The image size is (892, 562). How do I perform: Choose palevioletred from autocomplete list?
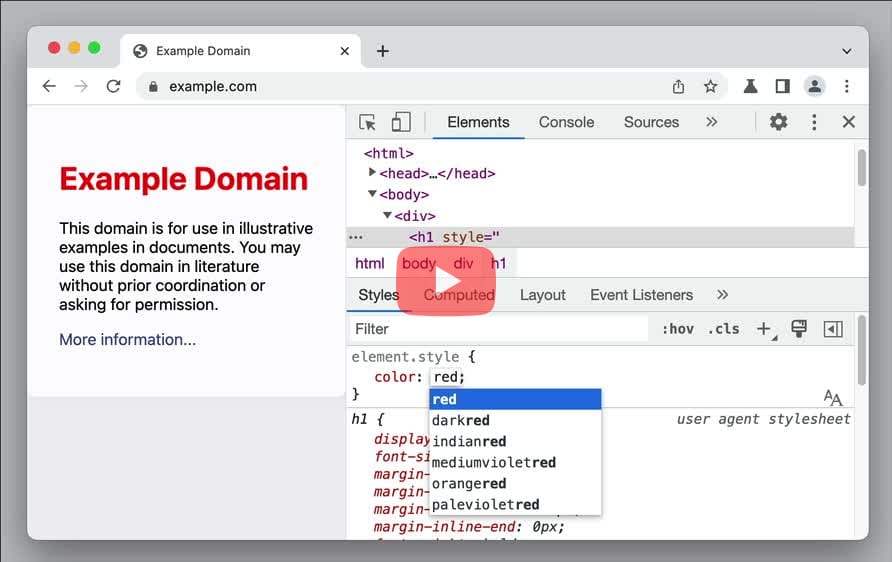coord(515,505)
